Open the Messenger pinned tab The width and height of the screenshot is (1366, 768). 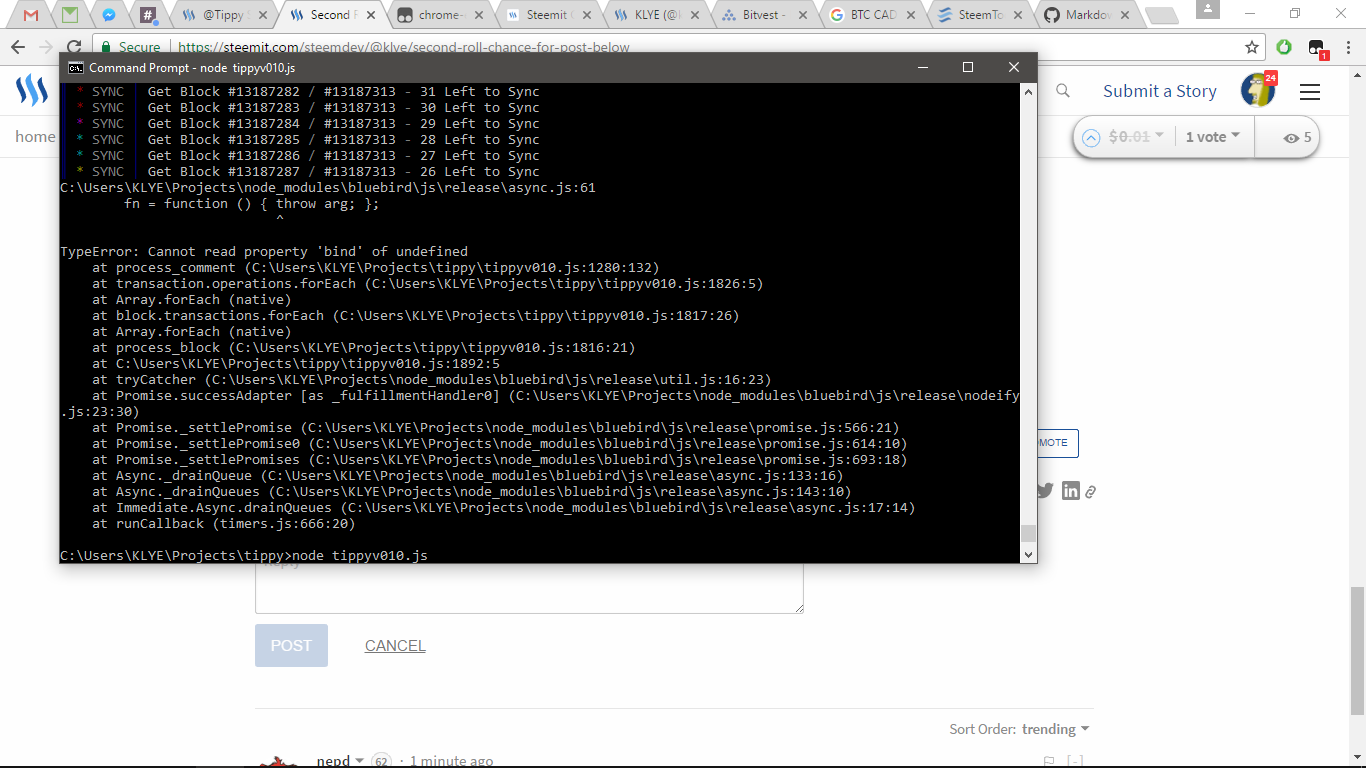(109, 16)
